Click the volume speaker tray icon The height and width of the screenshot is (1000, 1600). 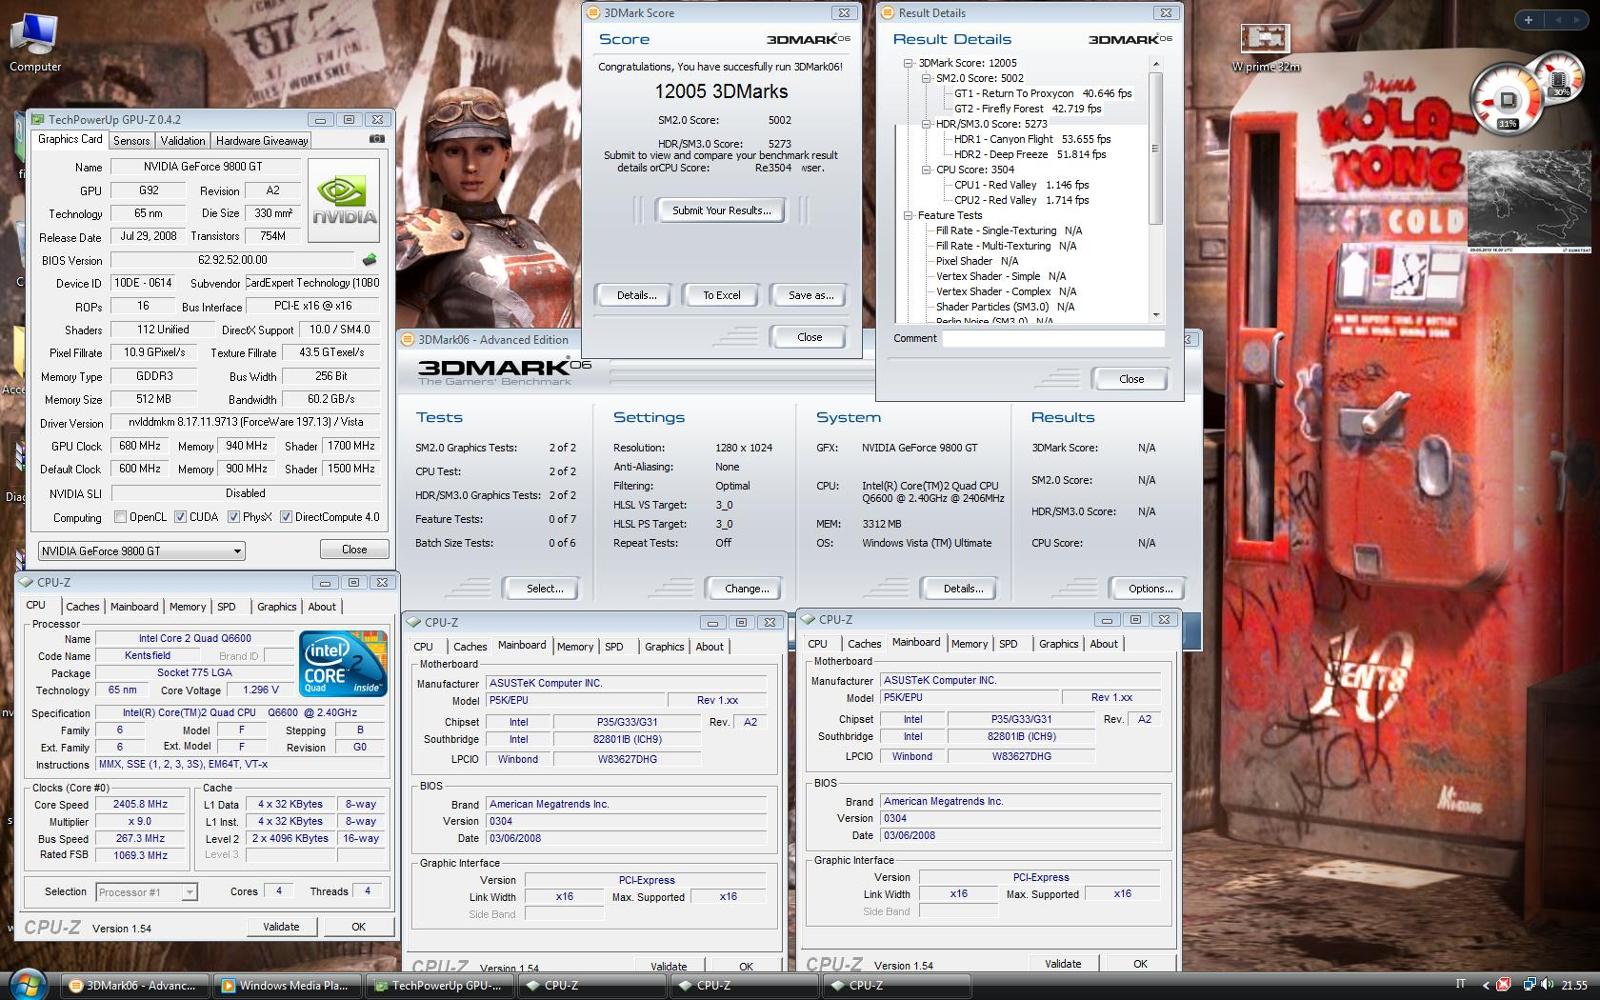tap(1547, 985)
